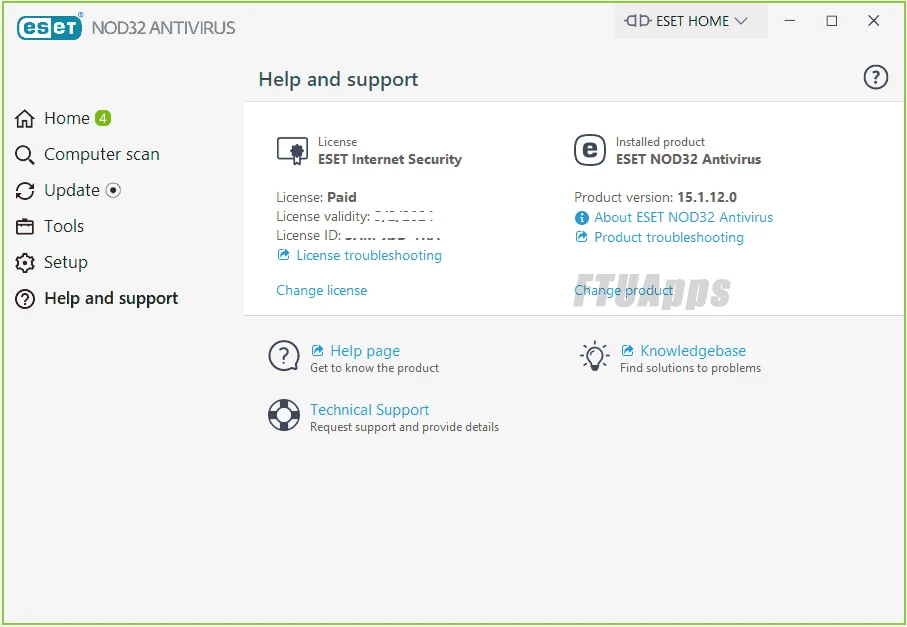The image size is (907, 627).
Task: Open Technical Support request
Action: click(370, 410)
